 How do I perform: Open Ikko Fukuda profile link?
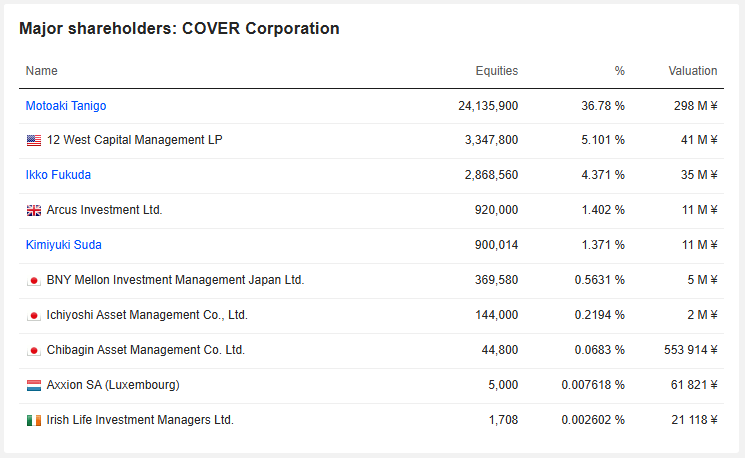tap(58, 175)
